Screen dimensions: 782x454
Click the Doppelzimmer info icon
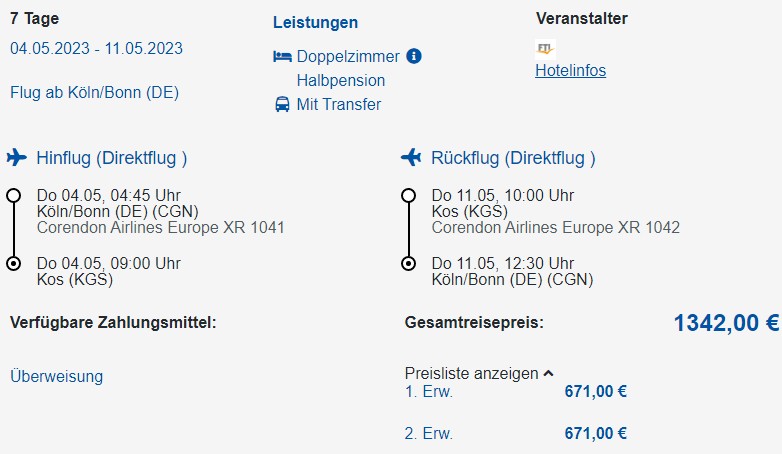(x=414, y=56)
